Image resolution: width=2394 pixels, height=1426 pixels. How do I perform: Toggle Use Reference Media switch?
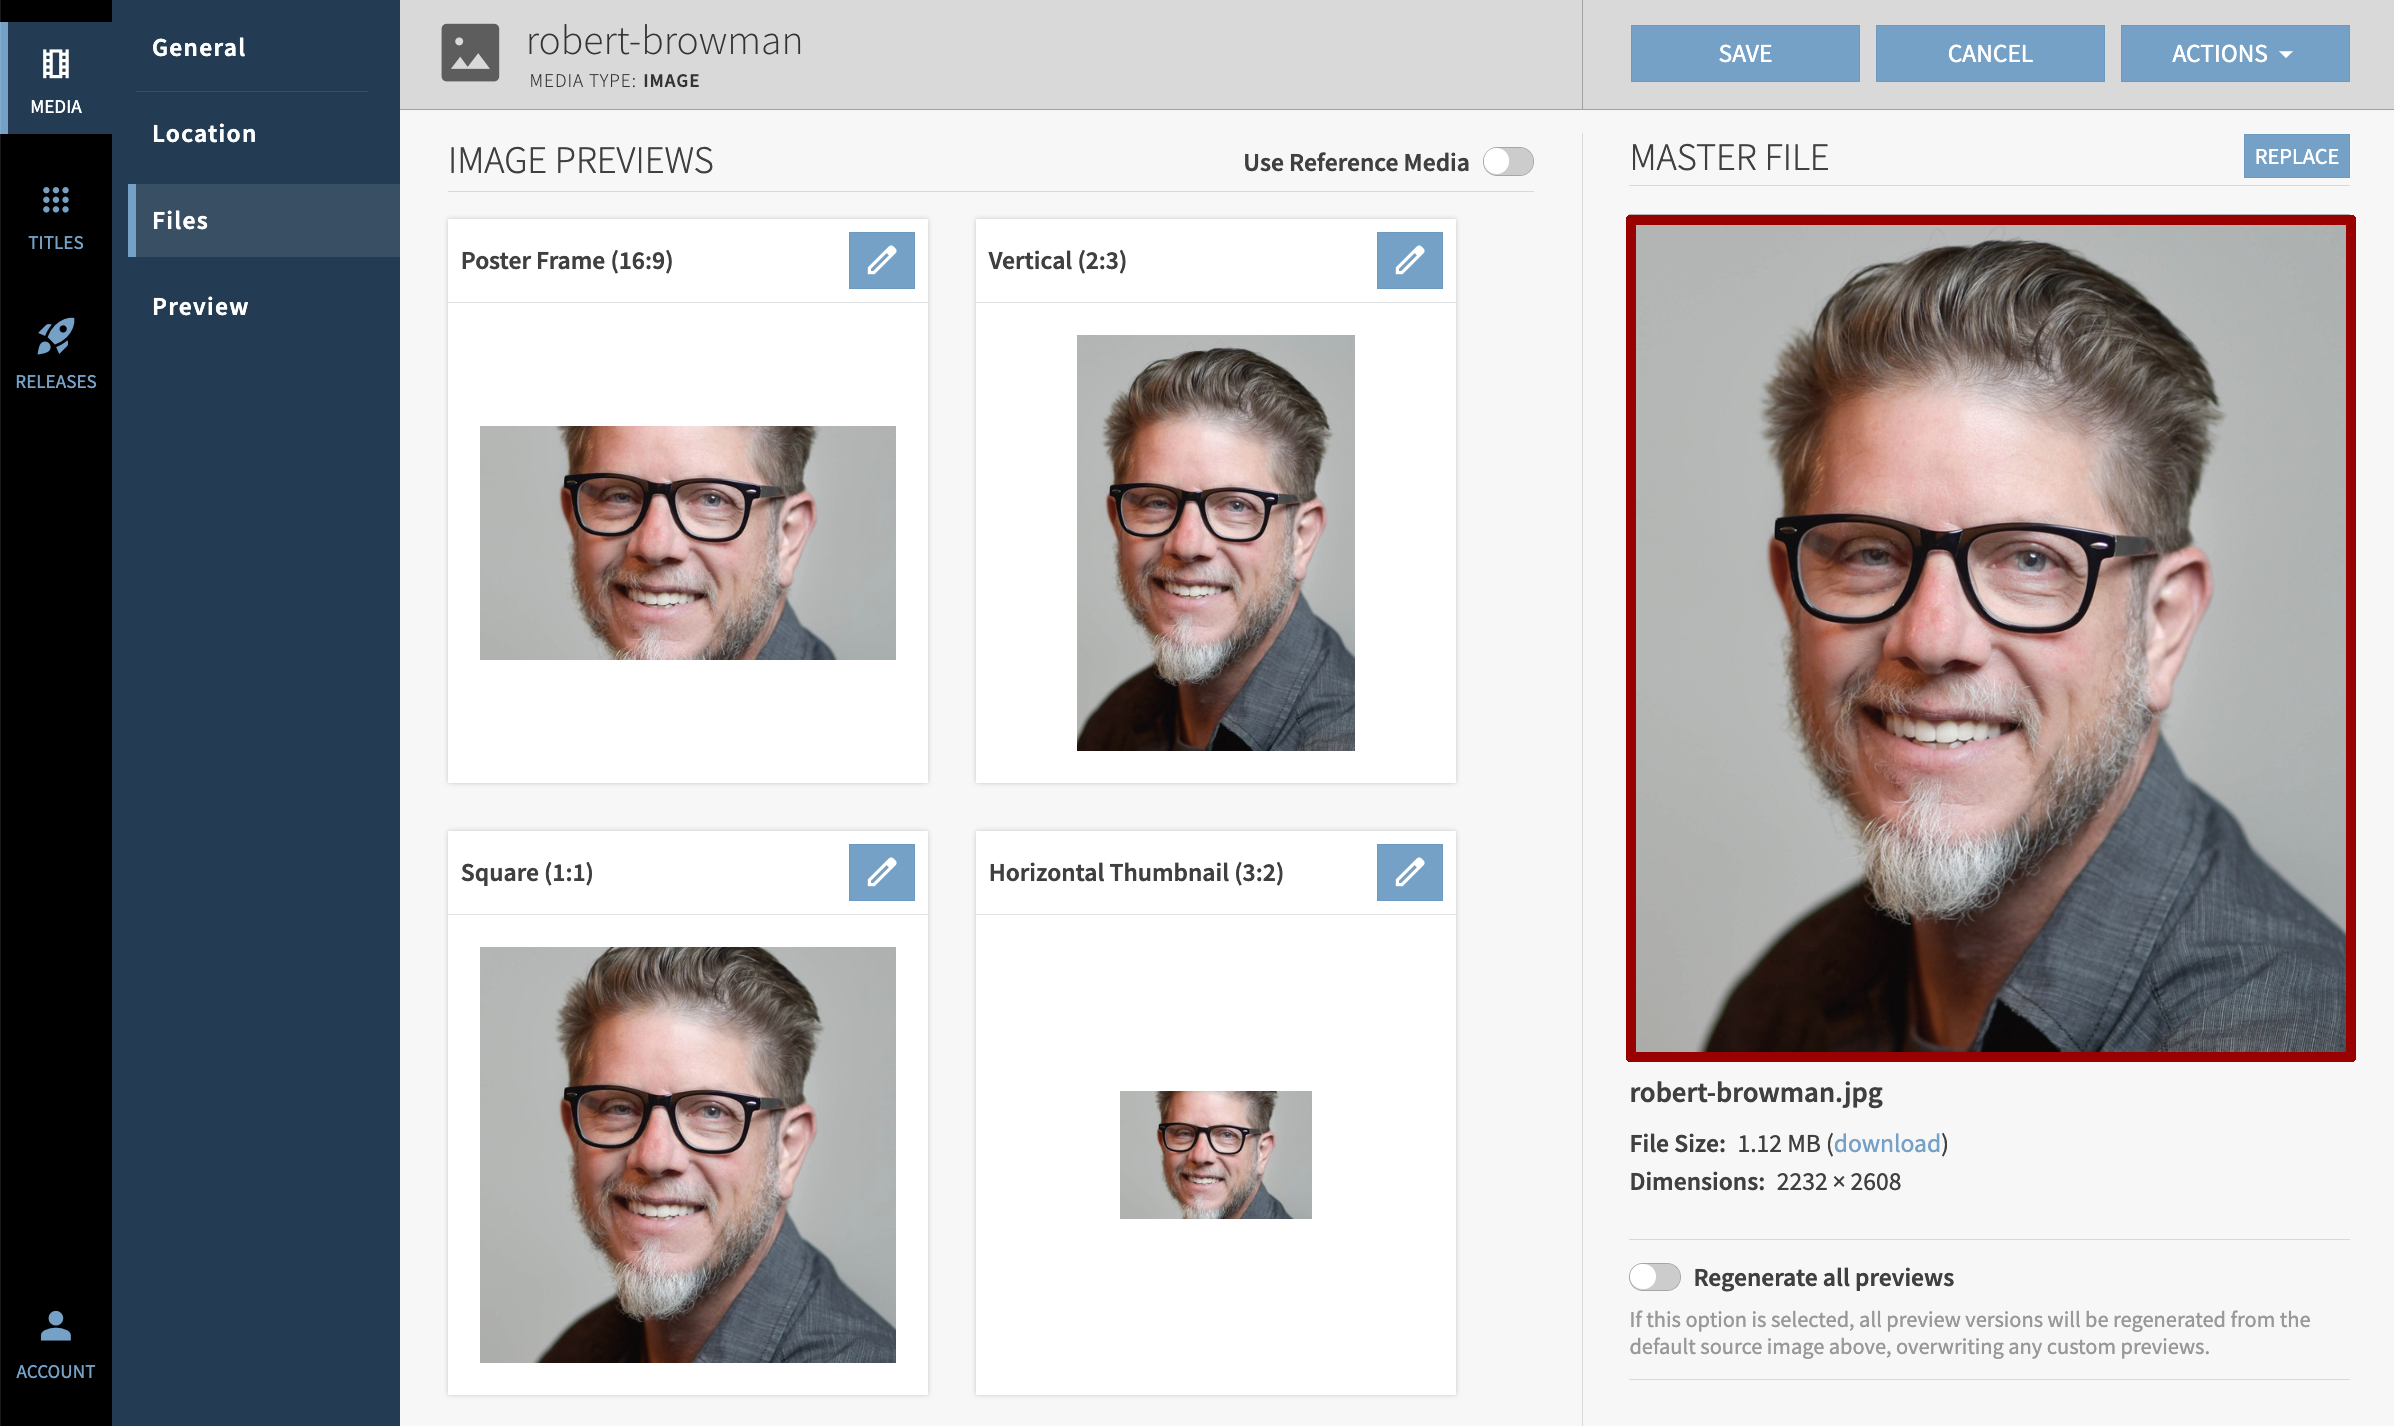(x=1508, y=162)
